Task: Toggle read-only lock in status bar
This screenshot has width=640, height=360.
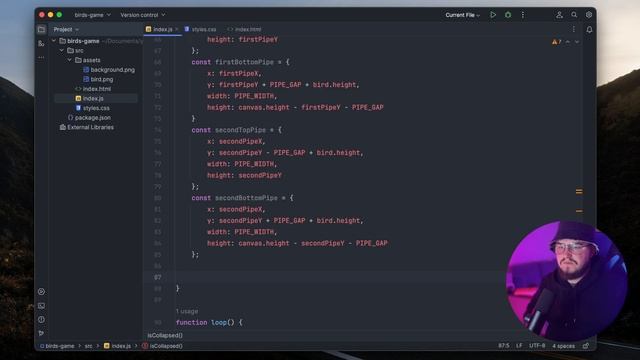Action: point(586,346)
